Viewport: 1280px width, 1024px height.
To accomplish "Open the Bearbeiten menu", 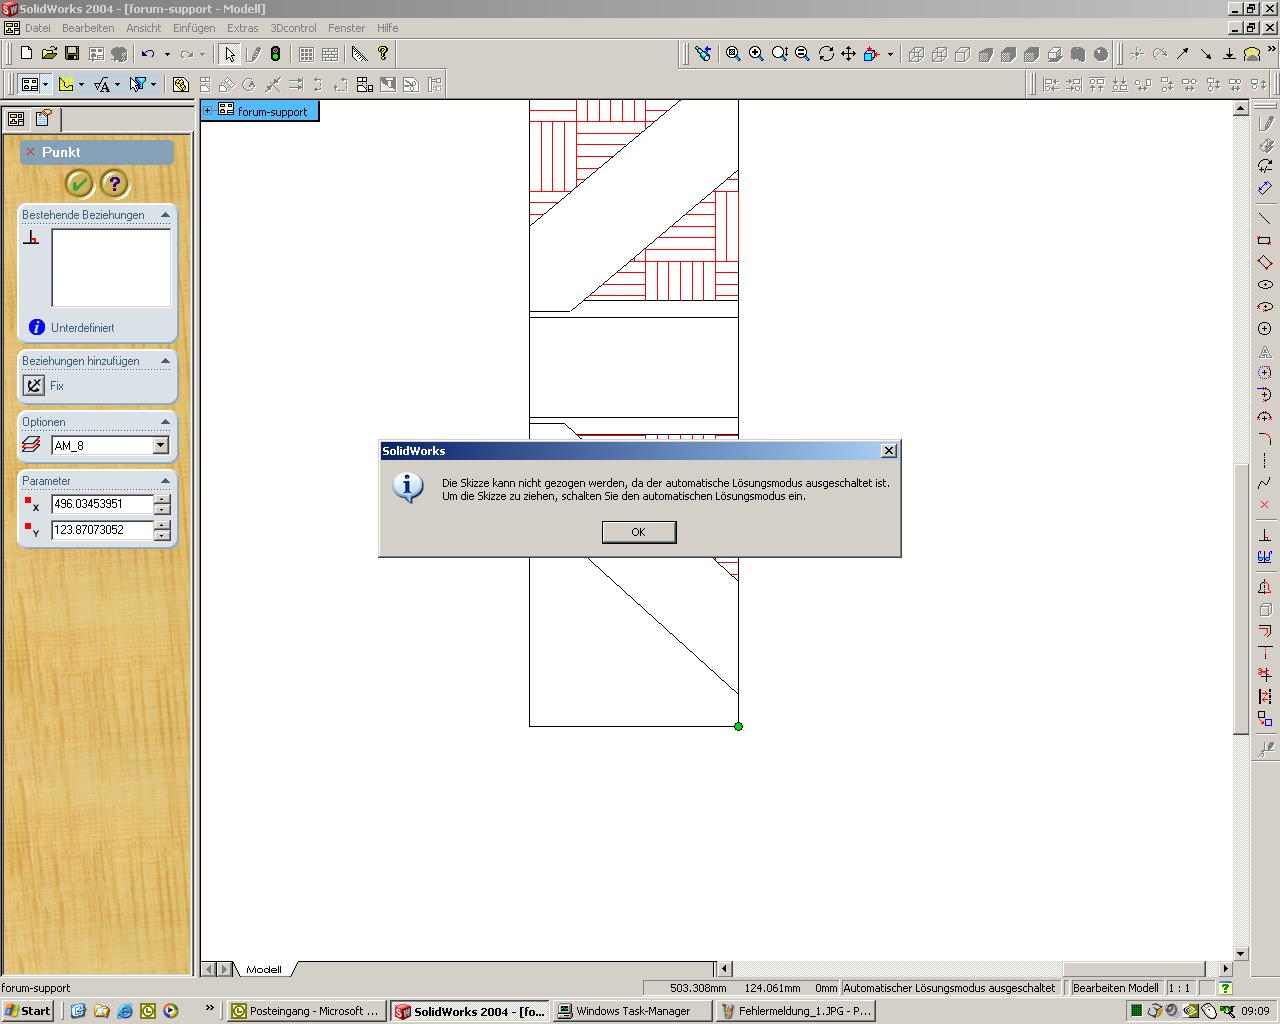I will click(88, 28).
